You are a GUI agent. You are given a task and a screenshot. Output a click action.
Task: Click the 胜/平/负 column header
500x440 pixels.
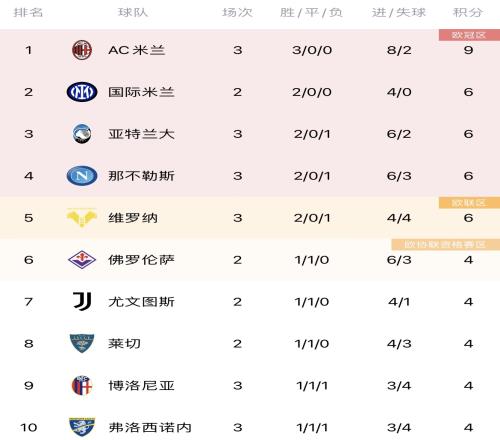pyautogui.click(x=311, y=13)
